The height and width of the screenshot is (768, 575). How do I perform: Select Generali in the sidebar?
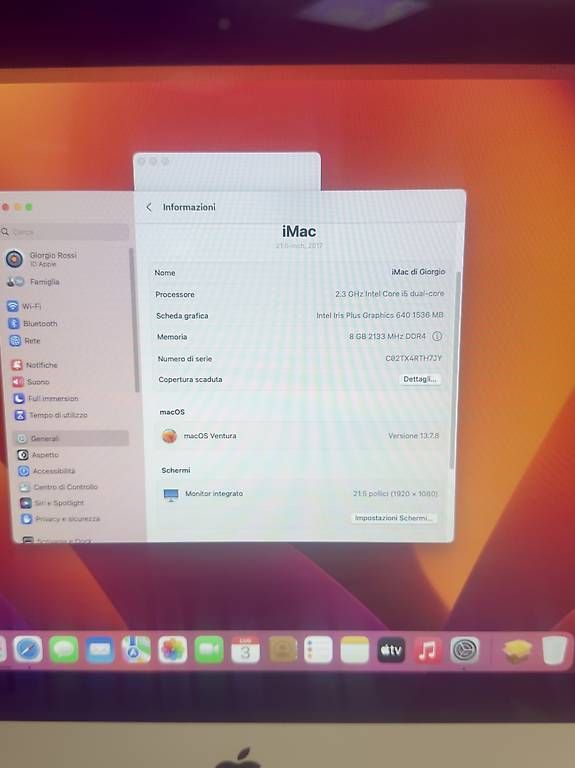[72, 439]
